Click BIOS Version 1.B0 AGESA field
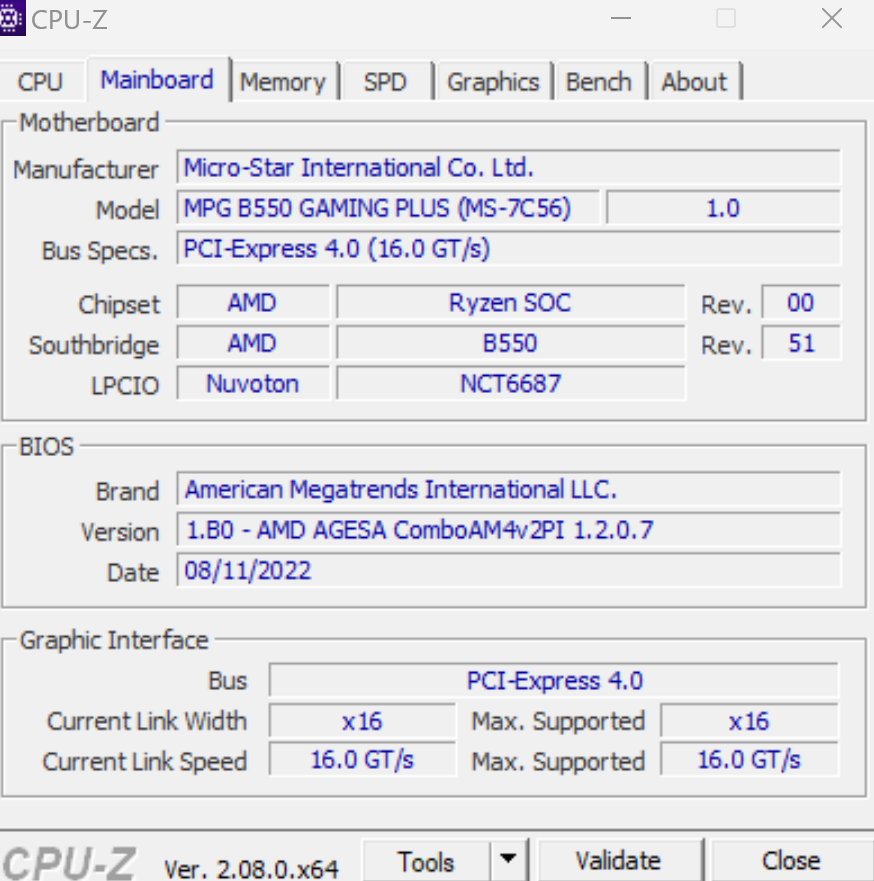 pyautogui.click(x=508, y=530)
